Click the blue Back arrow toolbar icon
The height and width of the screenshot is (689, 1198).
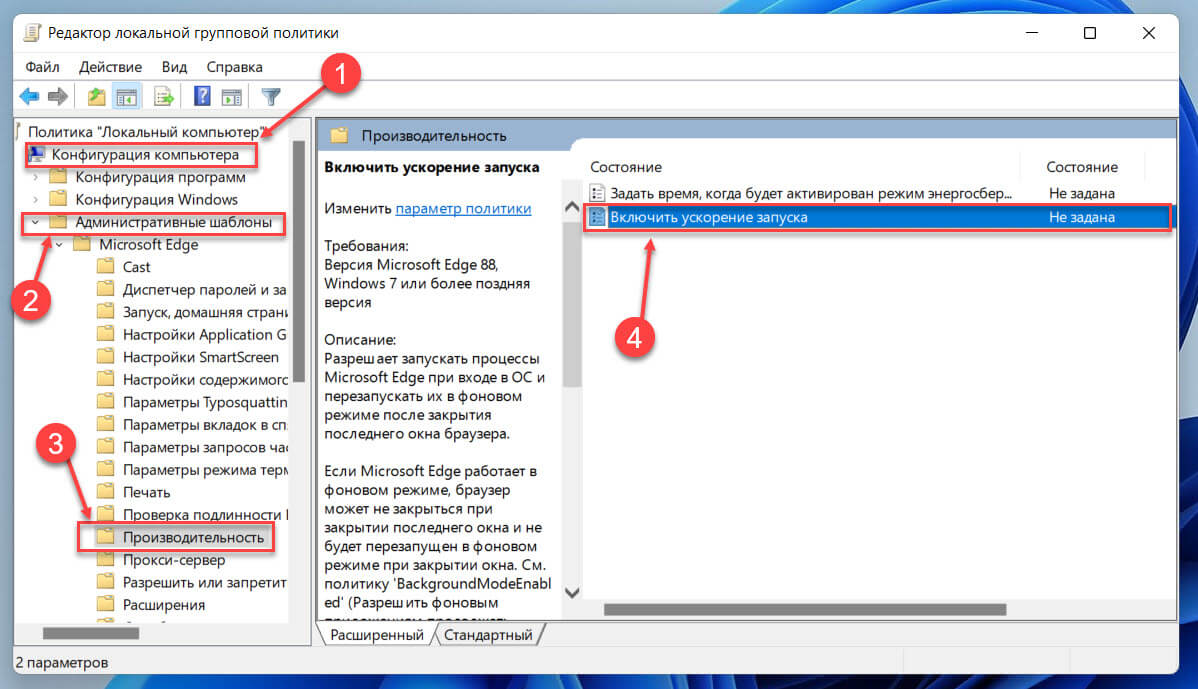(x=29, y=97)
